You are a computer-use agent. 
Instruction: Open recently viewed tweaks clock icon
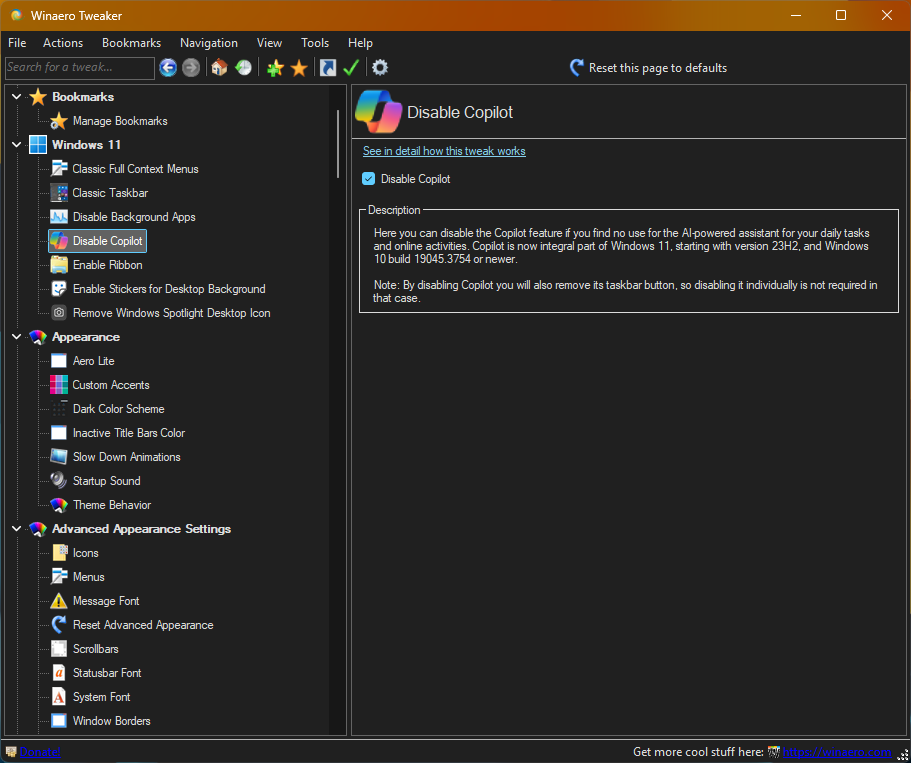coord(243,68)
